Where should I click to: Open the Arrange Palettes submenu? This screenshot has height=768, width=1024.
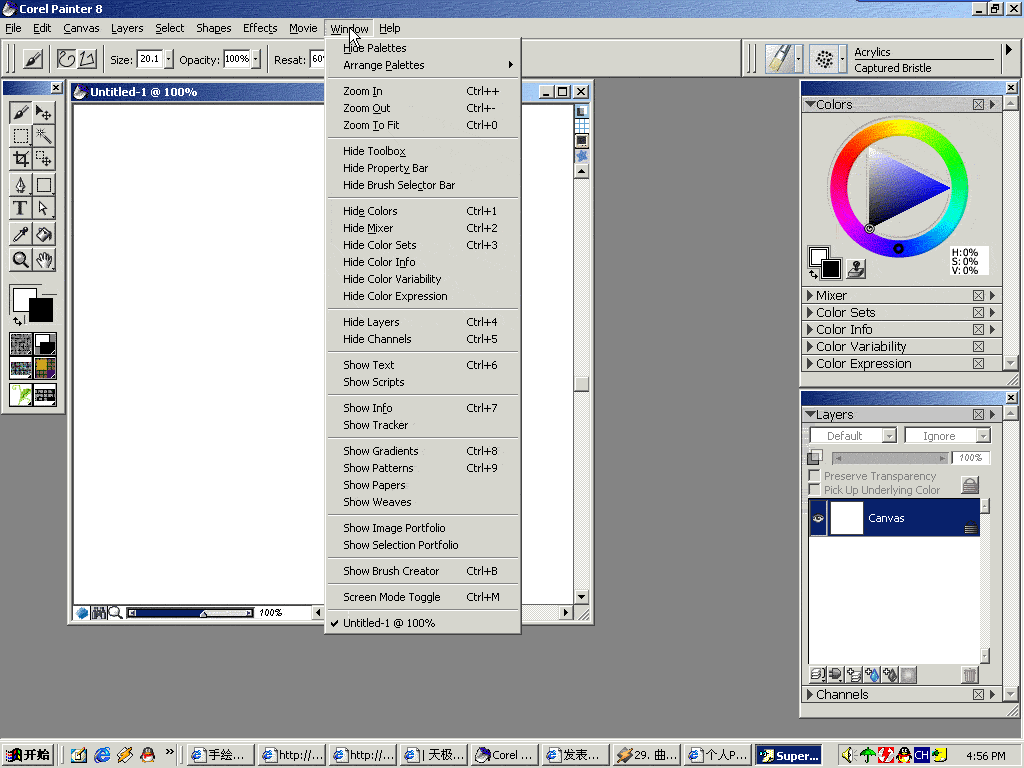coord(423,65)
